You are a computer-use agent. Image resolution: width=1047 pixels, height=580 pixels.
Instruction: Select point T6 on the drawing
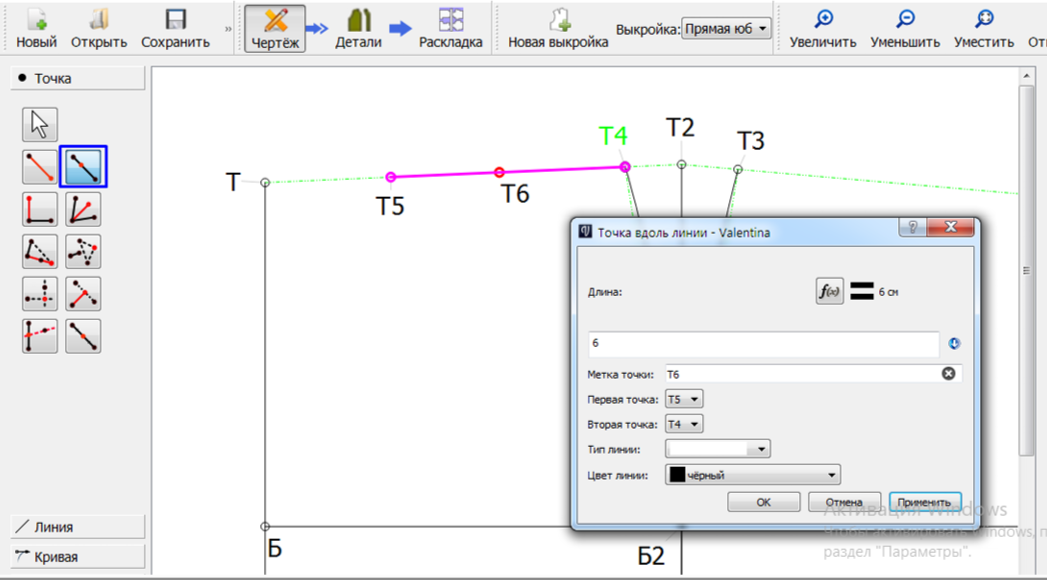coord(499,172)
